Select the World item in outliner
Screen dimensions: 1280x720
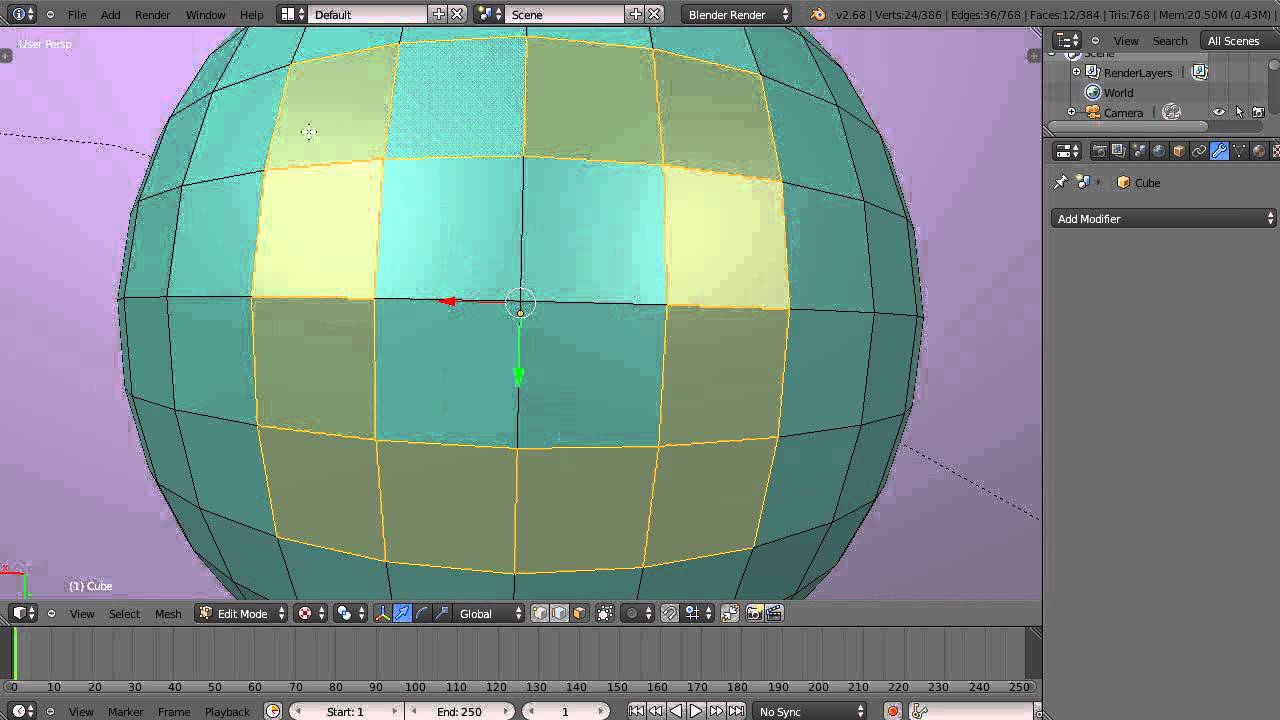pyautogui.click(x=1118, y=92)
